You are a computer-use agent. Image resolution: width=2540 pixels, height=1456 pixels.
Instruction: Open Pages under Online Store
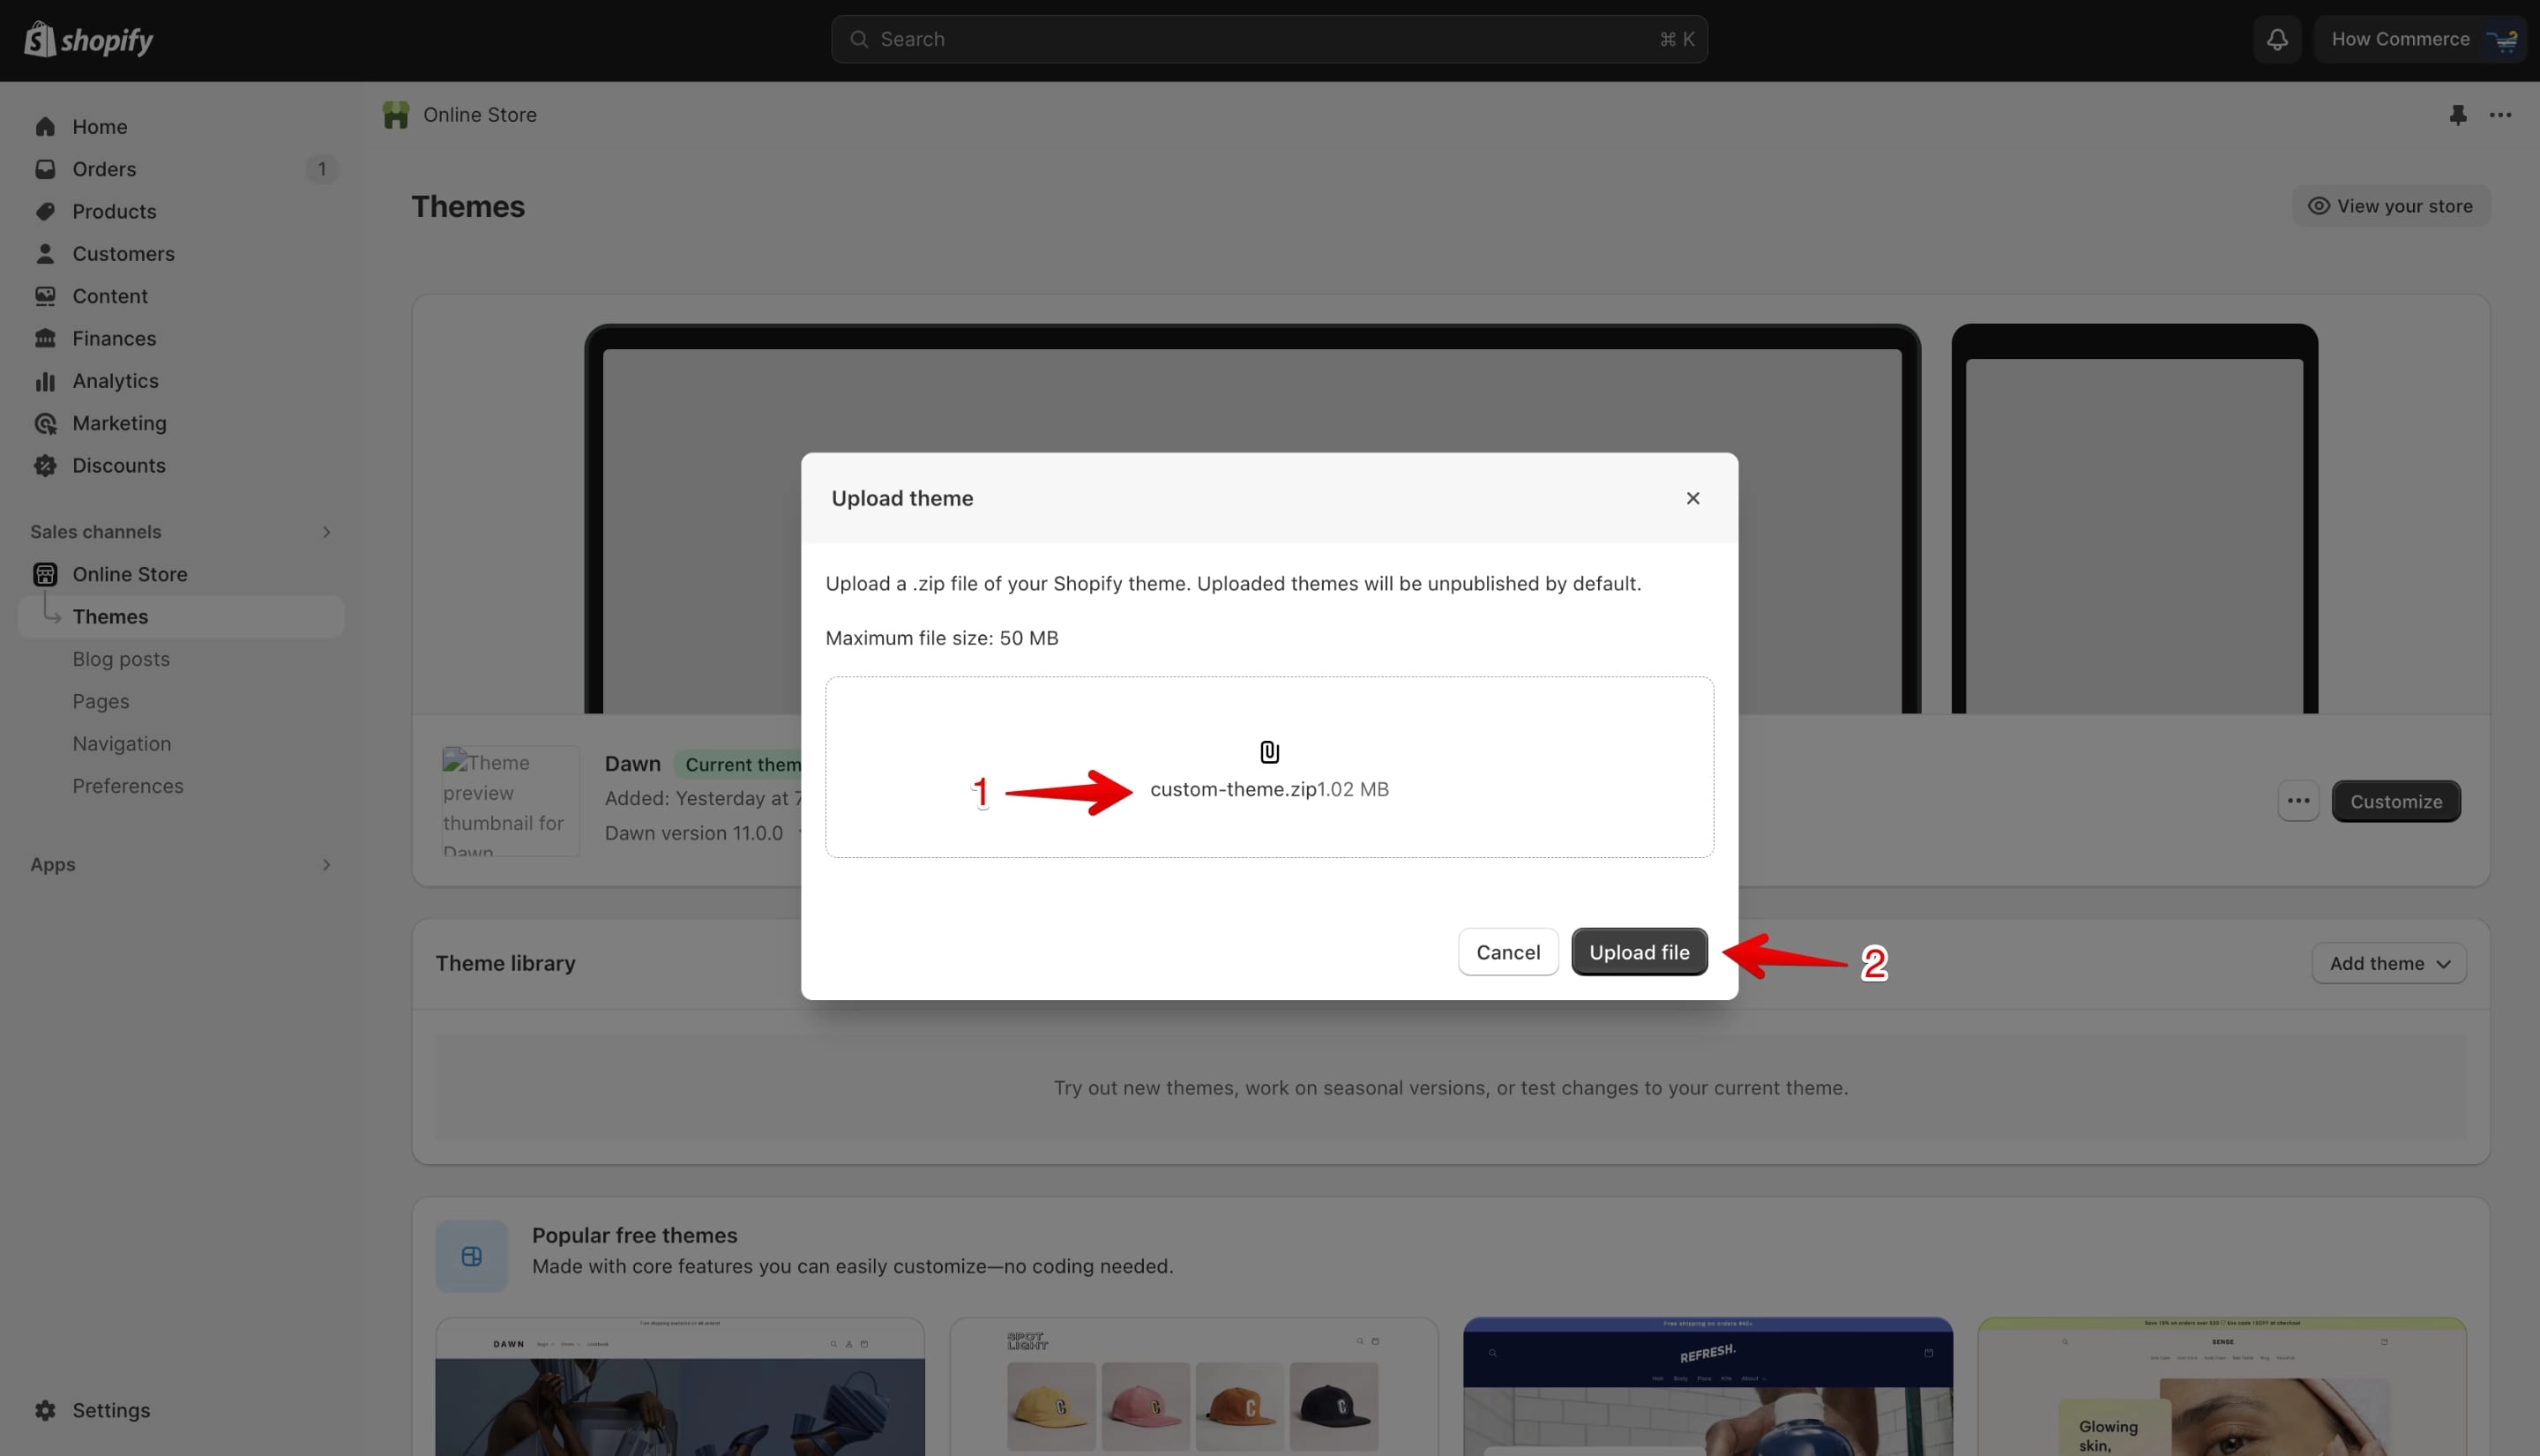[101, 701]
